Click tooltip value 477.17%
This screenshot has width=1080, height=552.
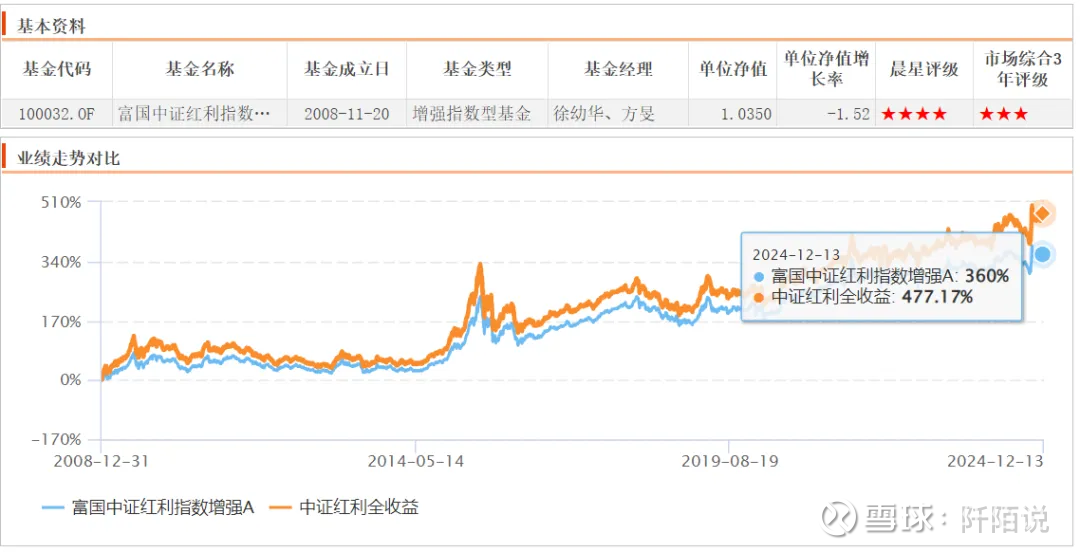937,297
